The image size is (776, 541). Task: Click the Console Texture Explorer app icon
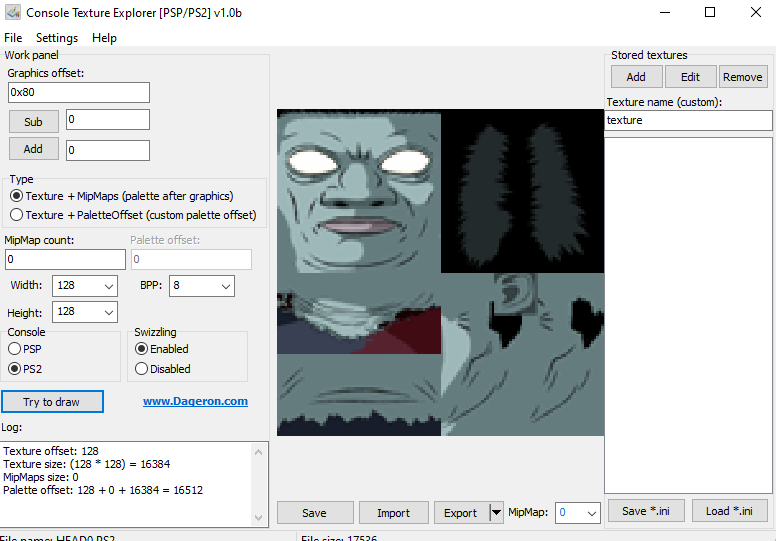click(x=13, y=12)
